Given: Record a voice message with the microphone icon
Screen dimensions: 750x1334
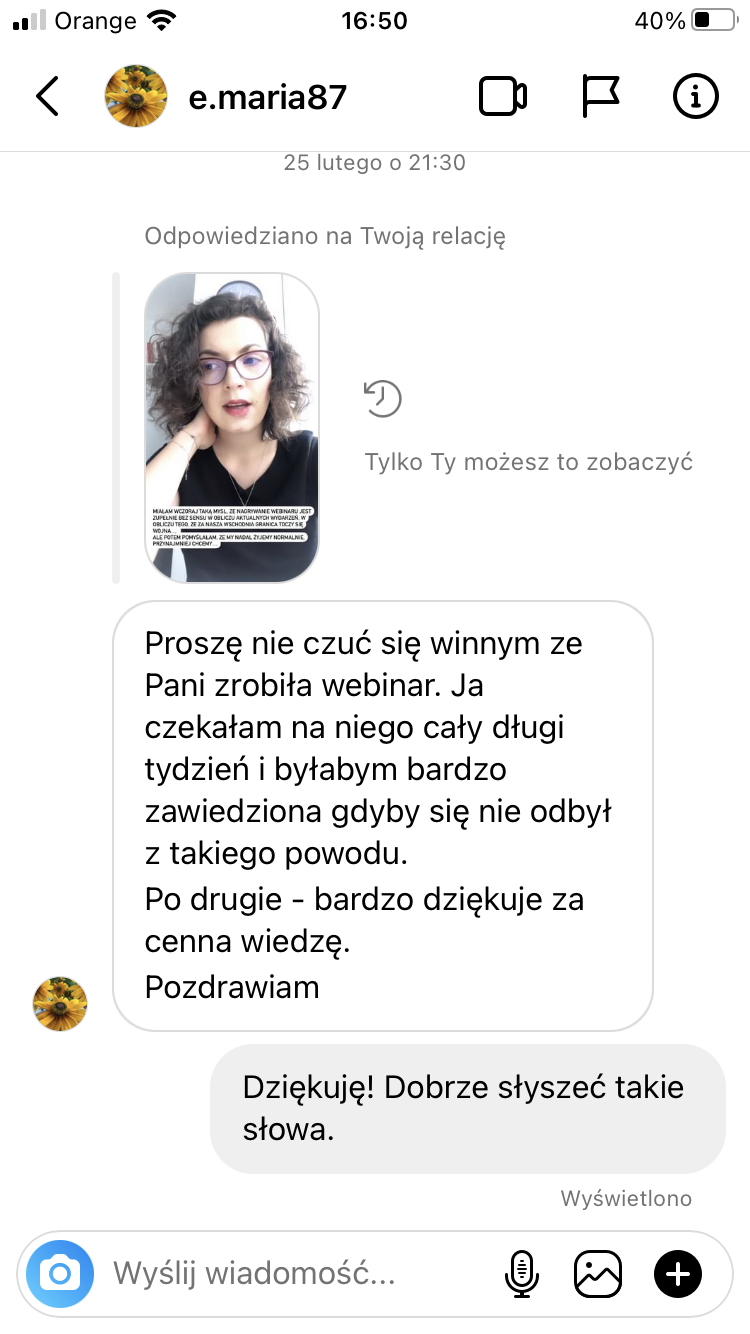Looking at the screenshot, I should tap(521, 1274).
